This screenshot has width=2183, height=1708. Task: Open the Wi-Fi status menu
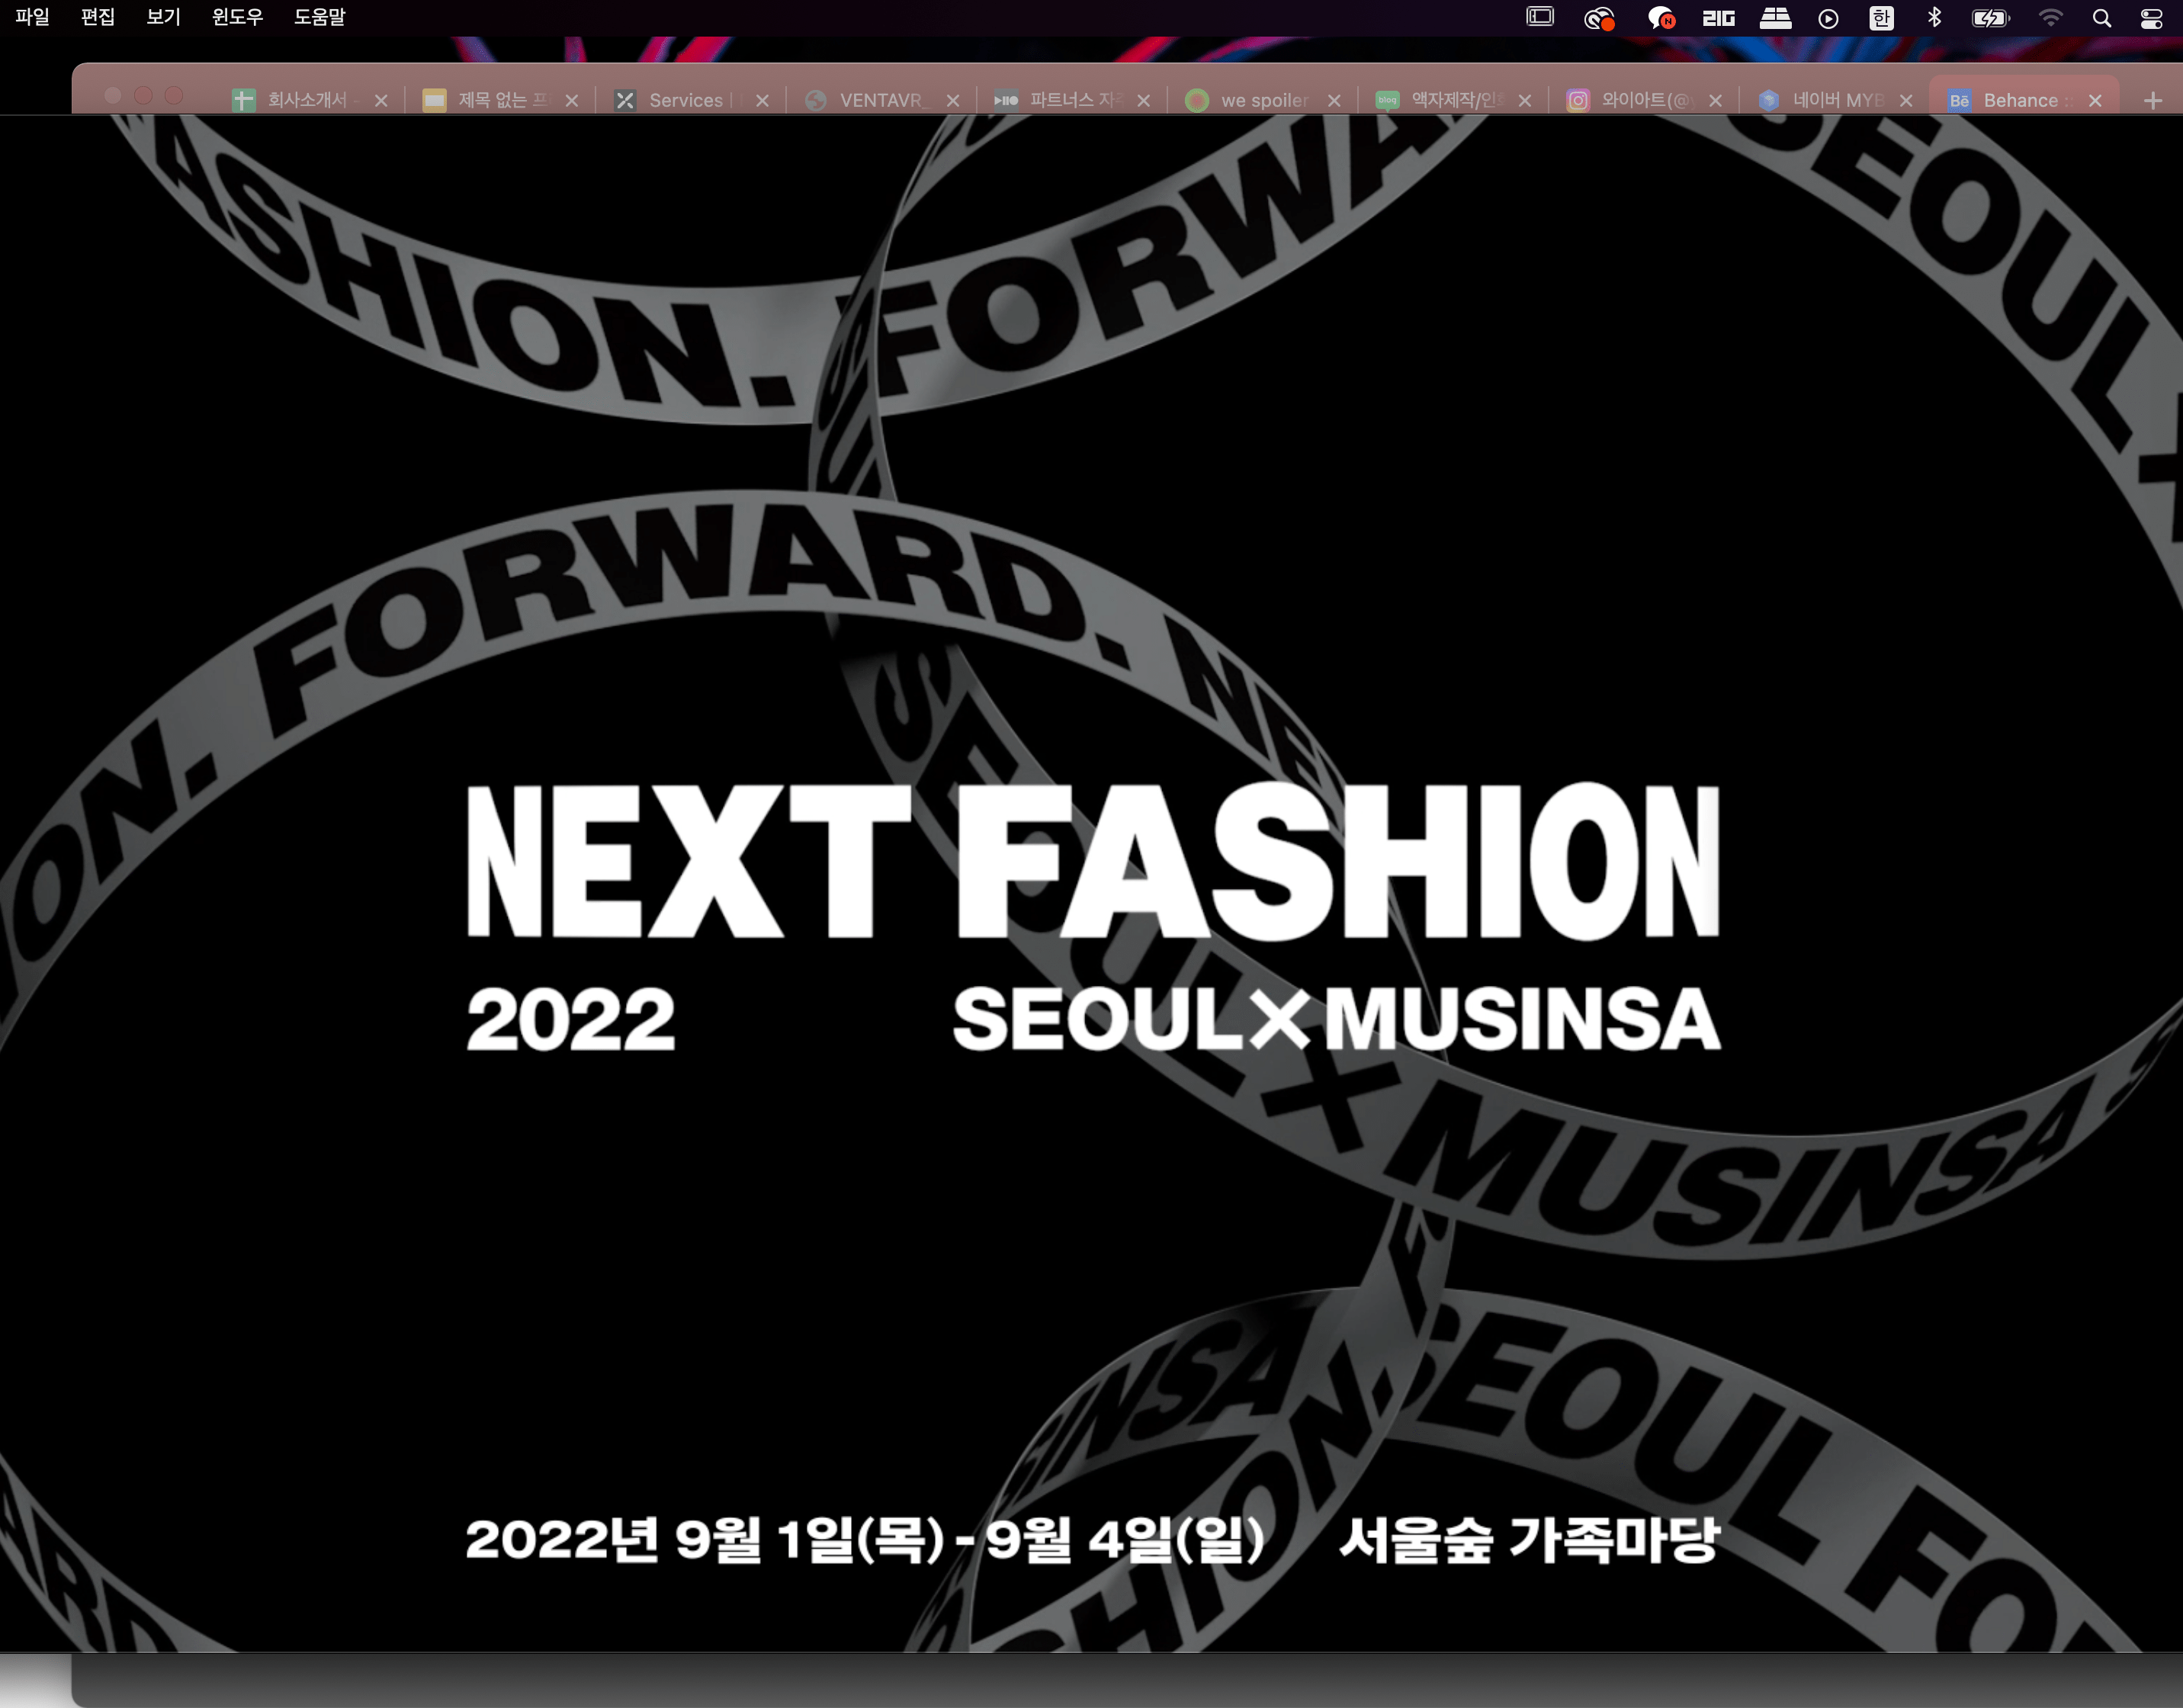[2050, 18]
